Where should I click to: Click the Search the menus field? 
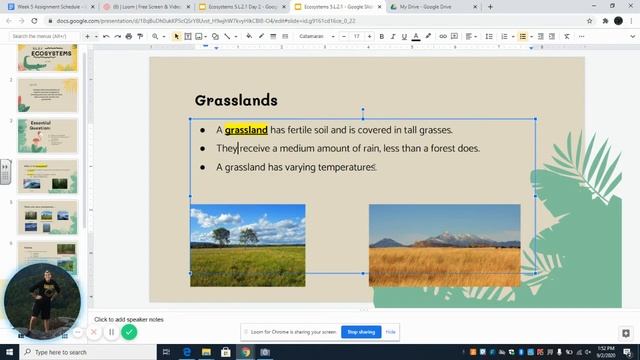point(44,36)
